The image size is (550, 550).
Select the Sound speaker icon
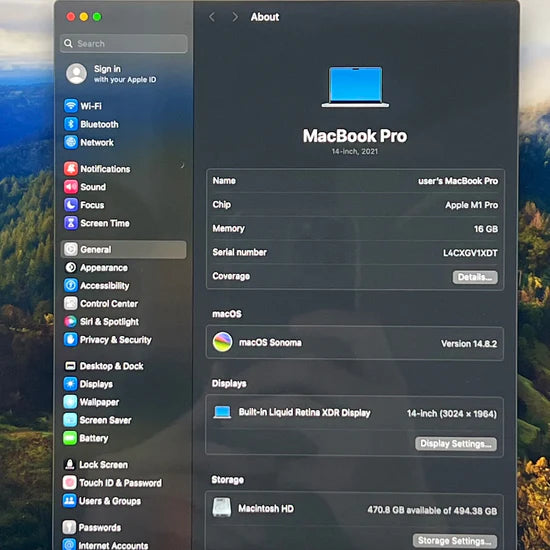71,187
